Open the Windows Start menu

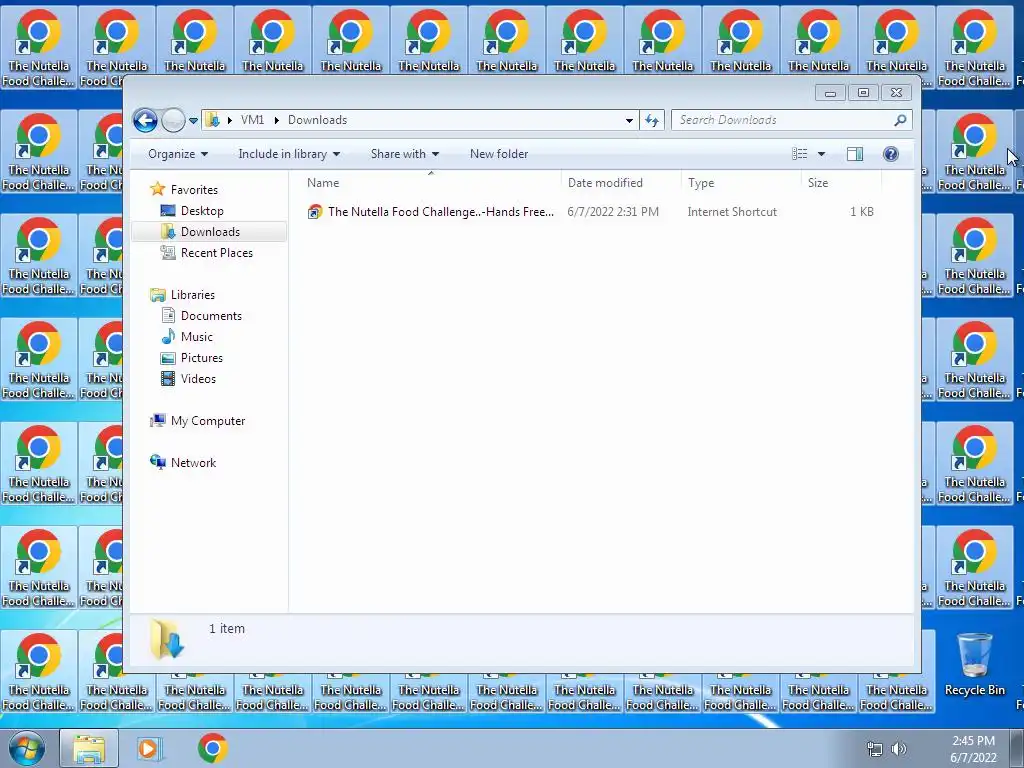[x=25, y=748]
